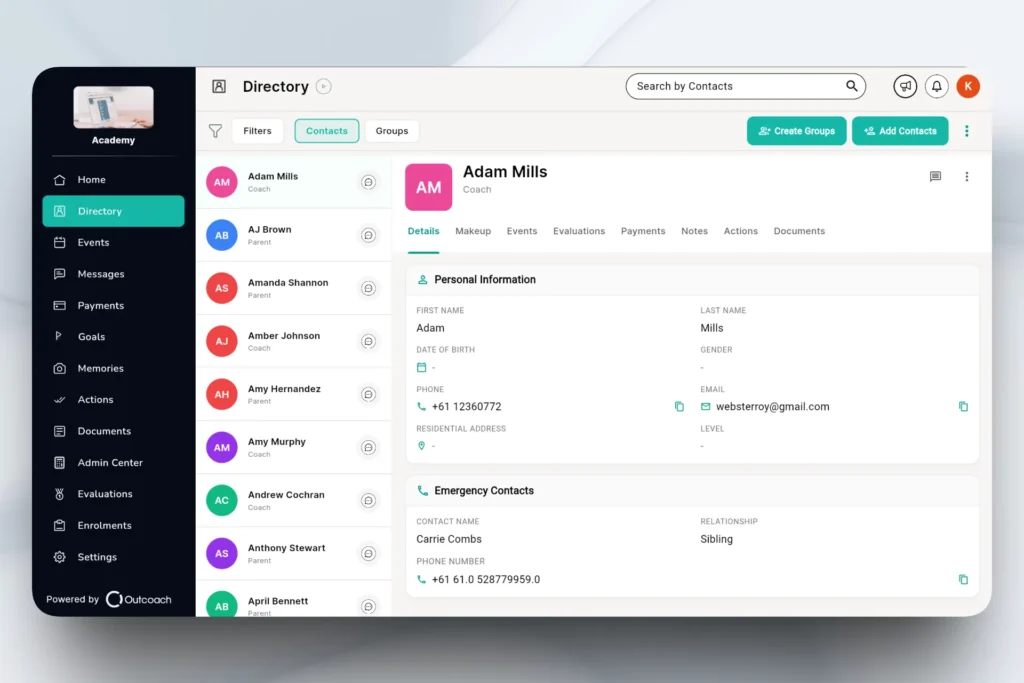Open Actions in sidebar
Image resolution: width=1024 pixels, height=683 pixels.
[x=114, y=400]
